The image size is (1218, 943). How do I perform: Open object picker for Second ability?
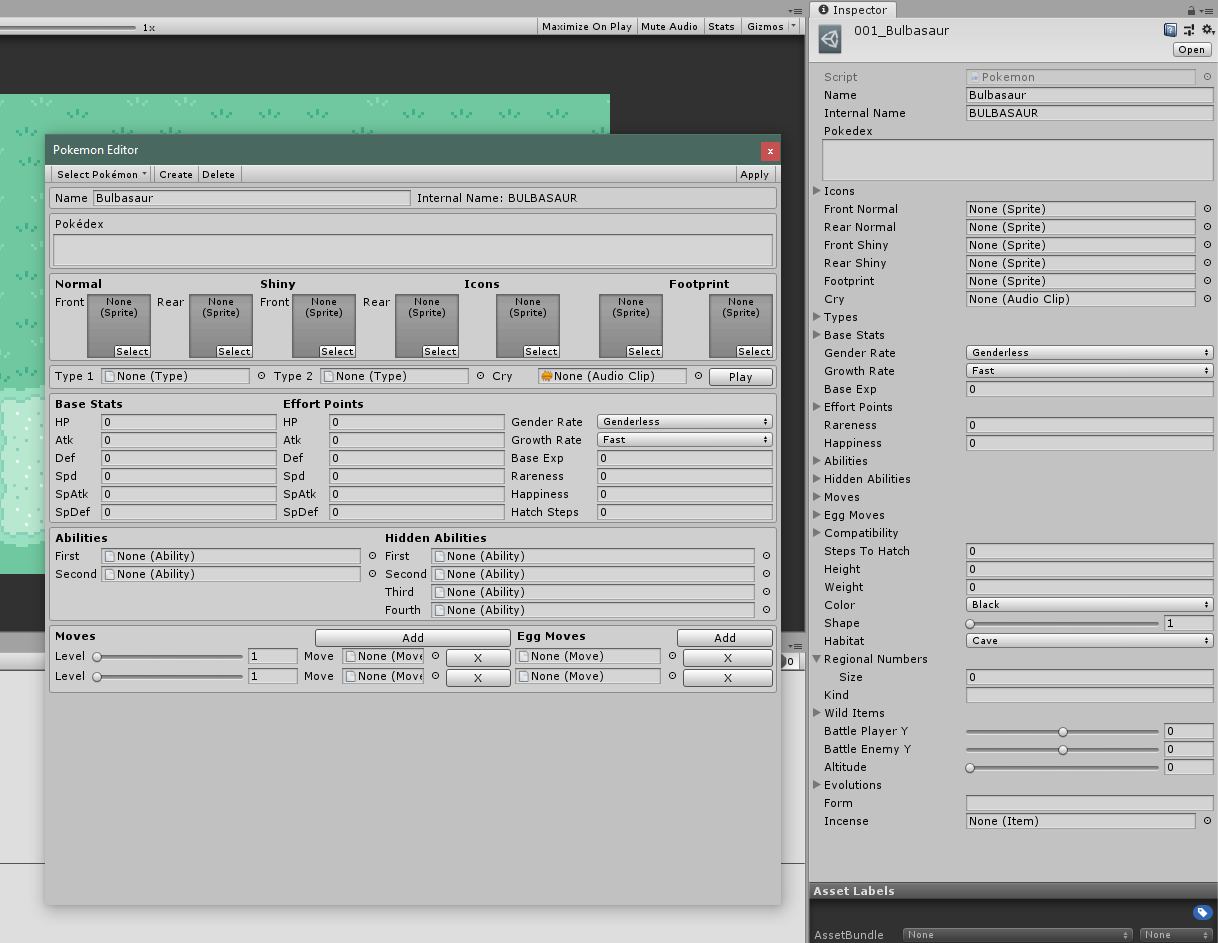tap(372, 574)
